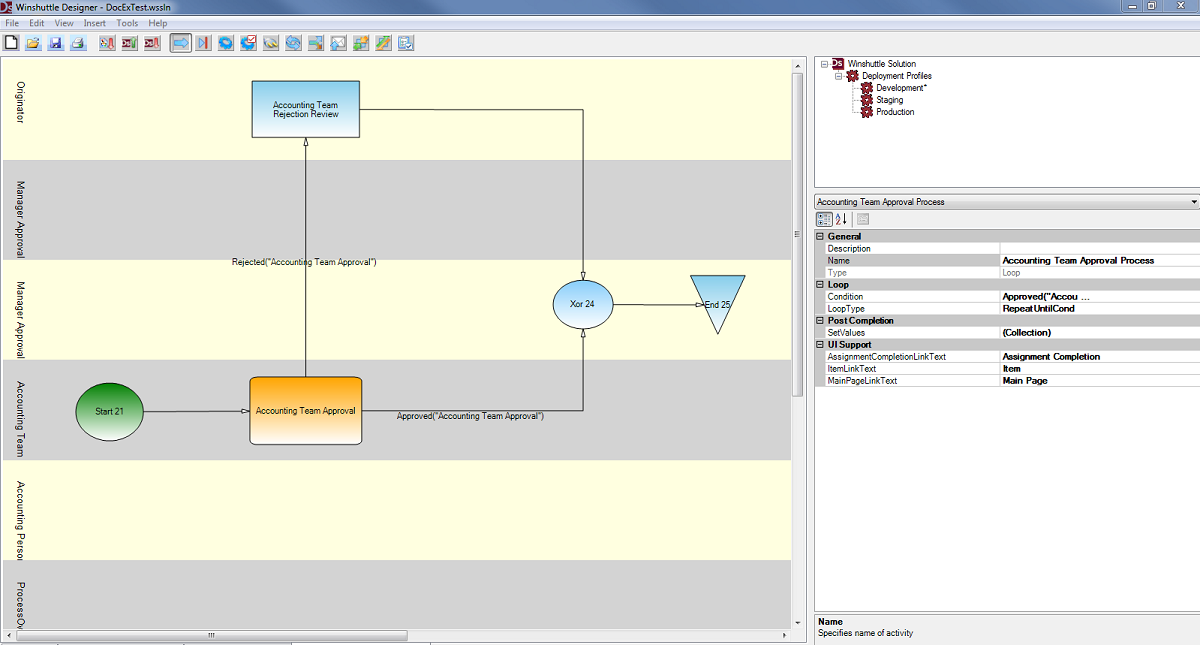Click the Description property value field
The width and height of the screenshot is (1200, 645).
coord(1100,249)
